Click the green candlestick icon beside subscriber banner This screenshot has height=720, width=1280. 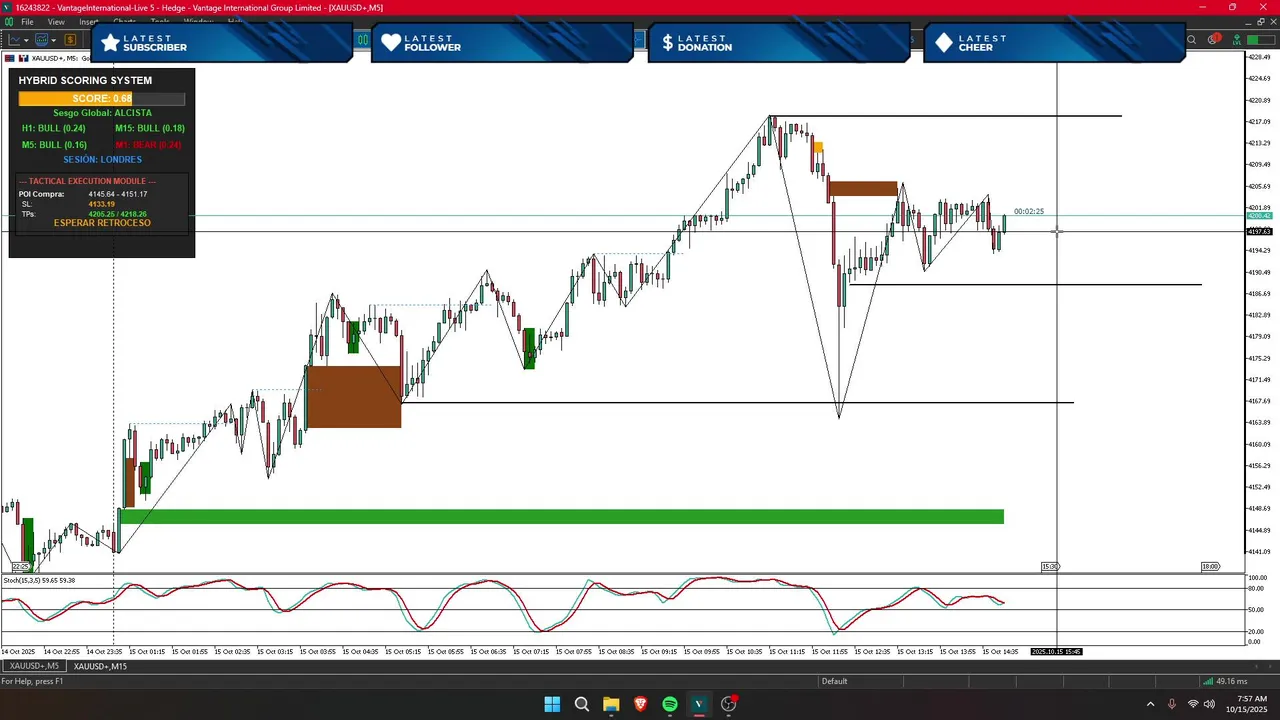click(363, 40)
